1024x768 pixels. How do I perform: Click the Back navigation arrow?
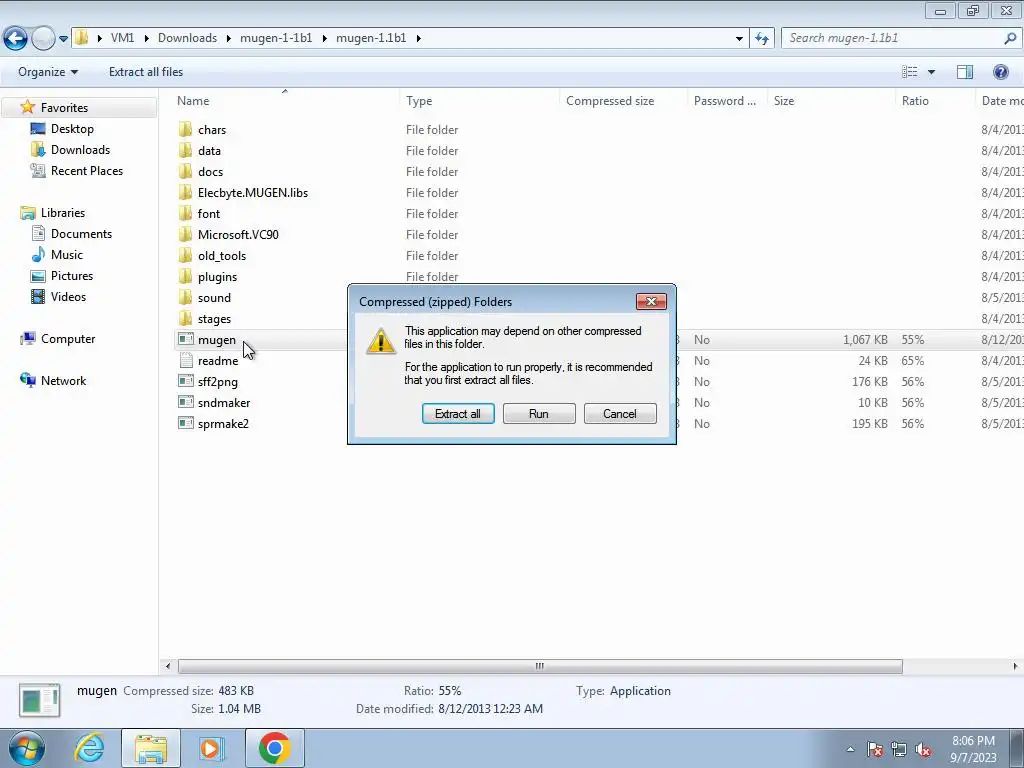[x=16, y=39]
